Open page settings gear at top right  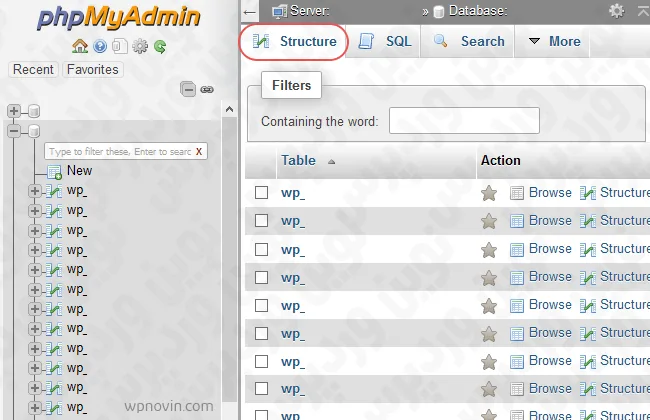616,11
